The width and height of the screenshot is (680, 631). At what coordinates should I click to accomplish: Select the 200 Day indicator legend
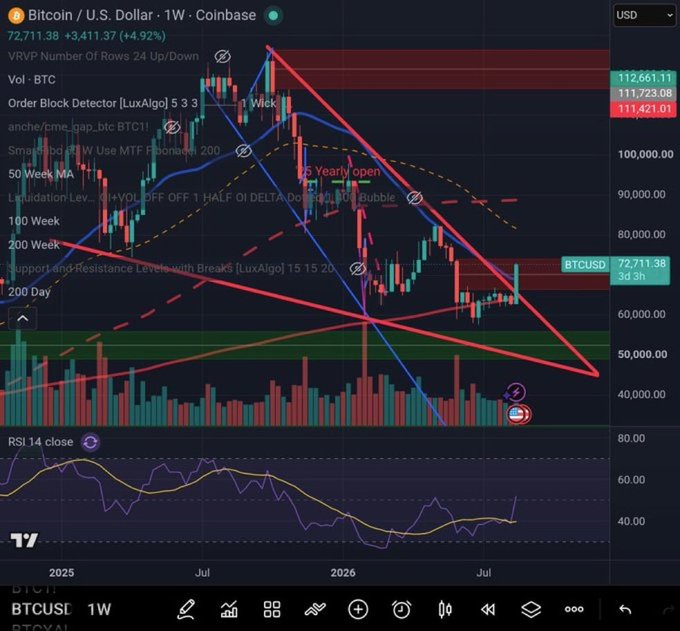click(29, 292)
